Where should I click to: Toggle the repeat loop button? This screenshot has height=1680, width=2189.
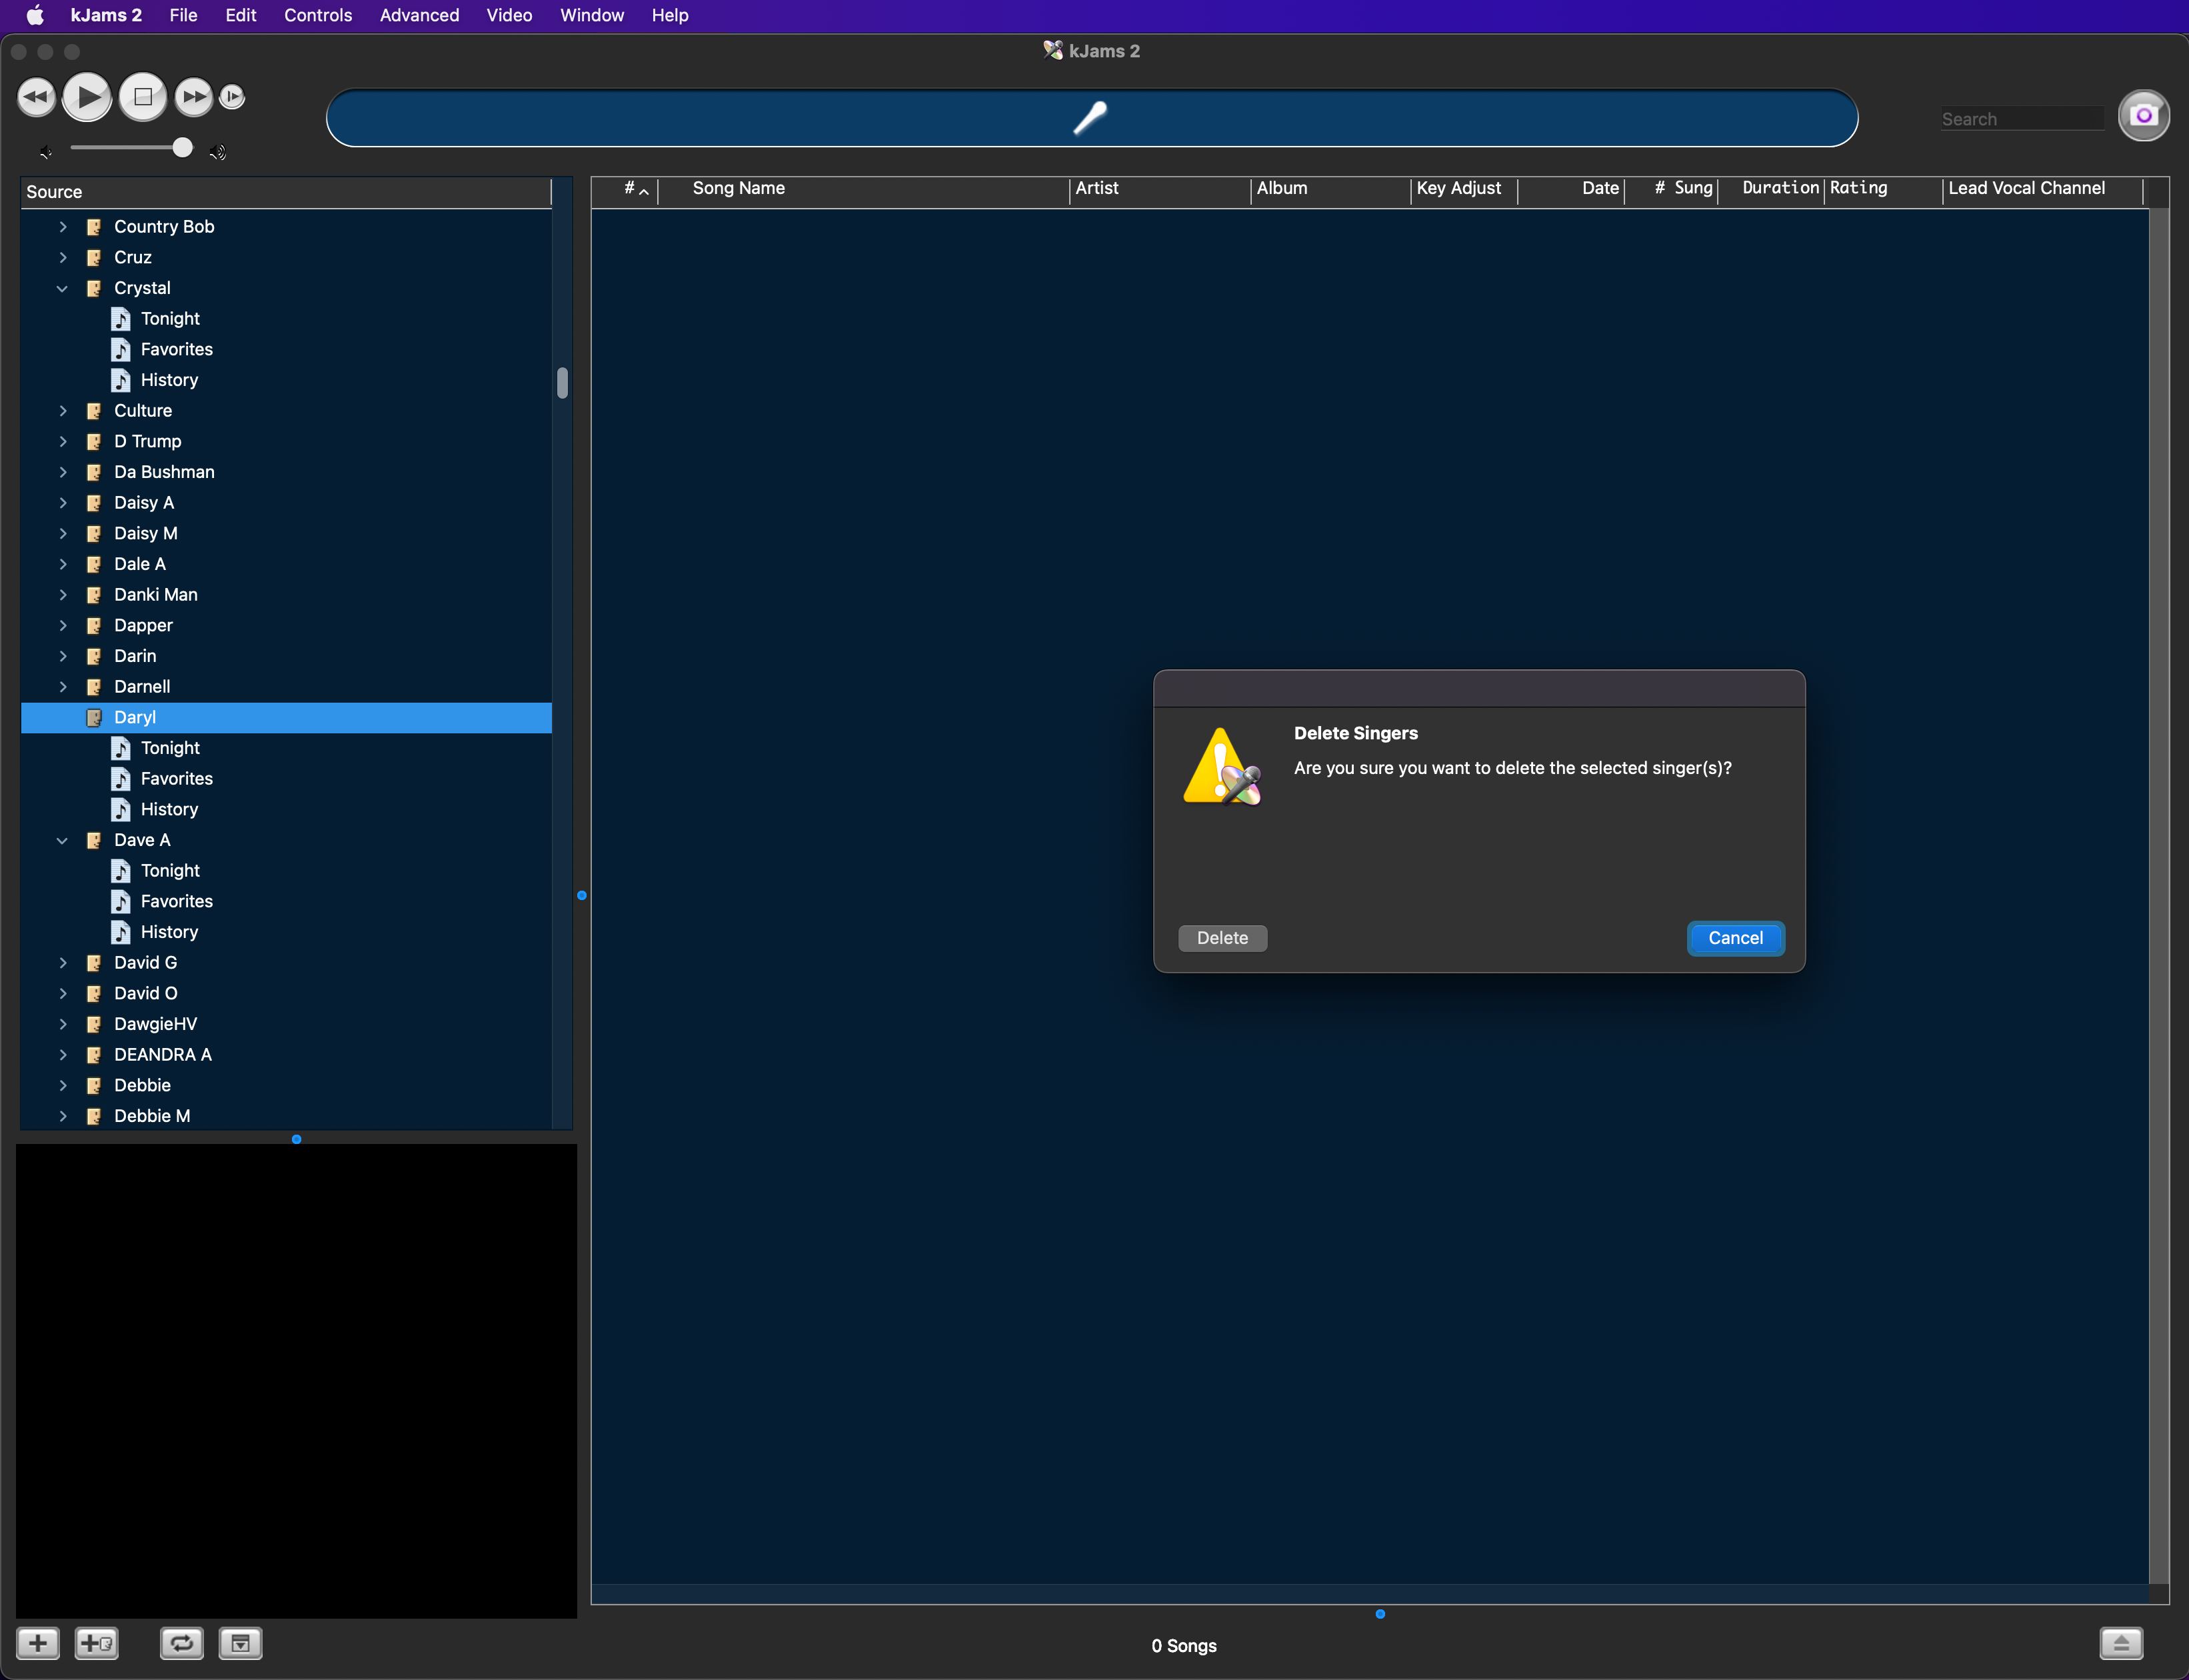(x=182, y=1643)
